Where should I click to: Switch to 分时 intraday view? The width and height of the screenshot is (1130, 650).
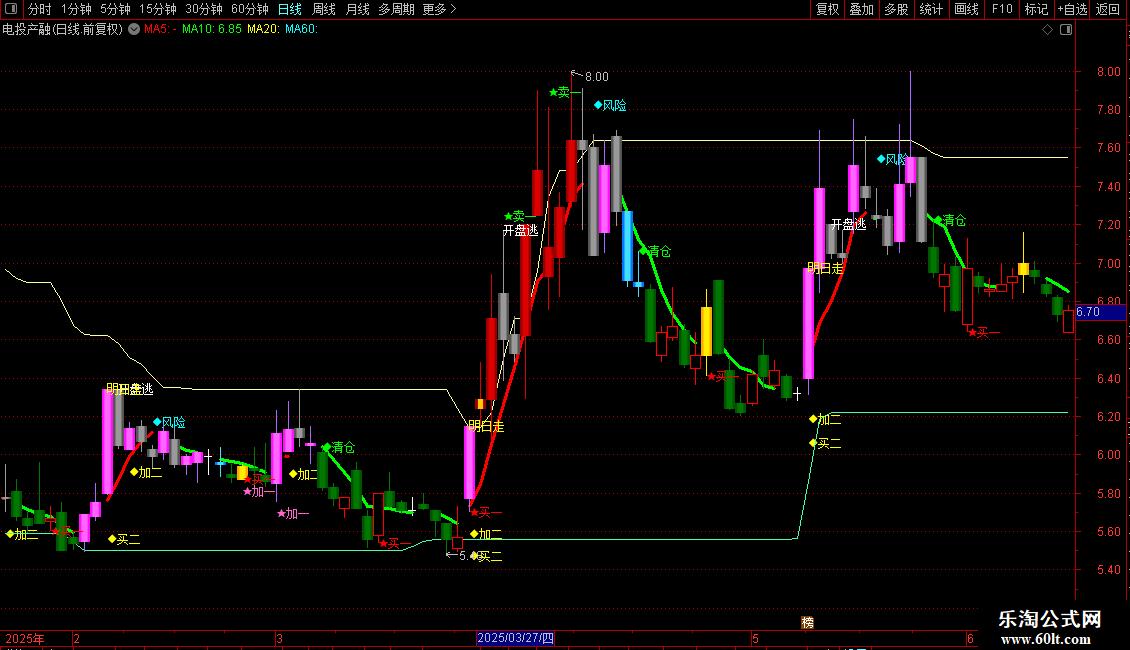tap(40, 9)
